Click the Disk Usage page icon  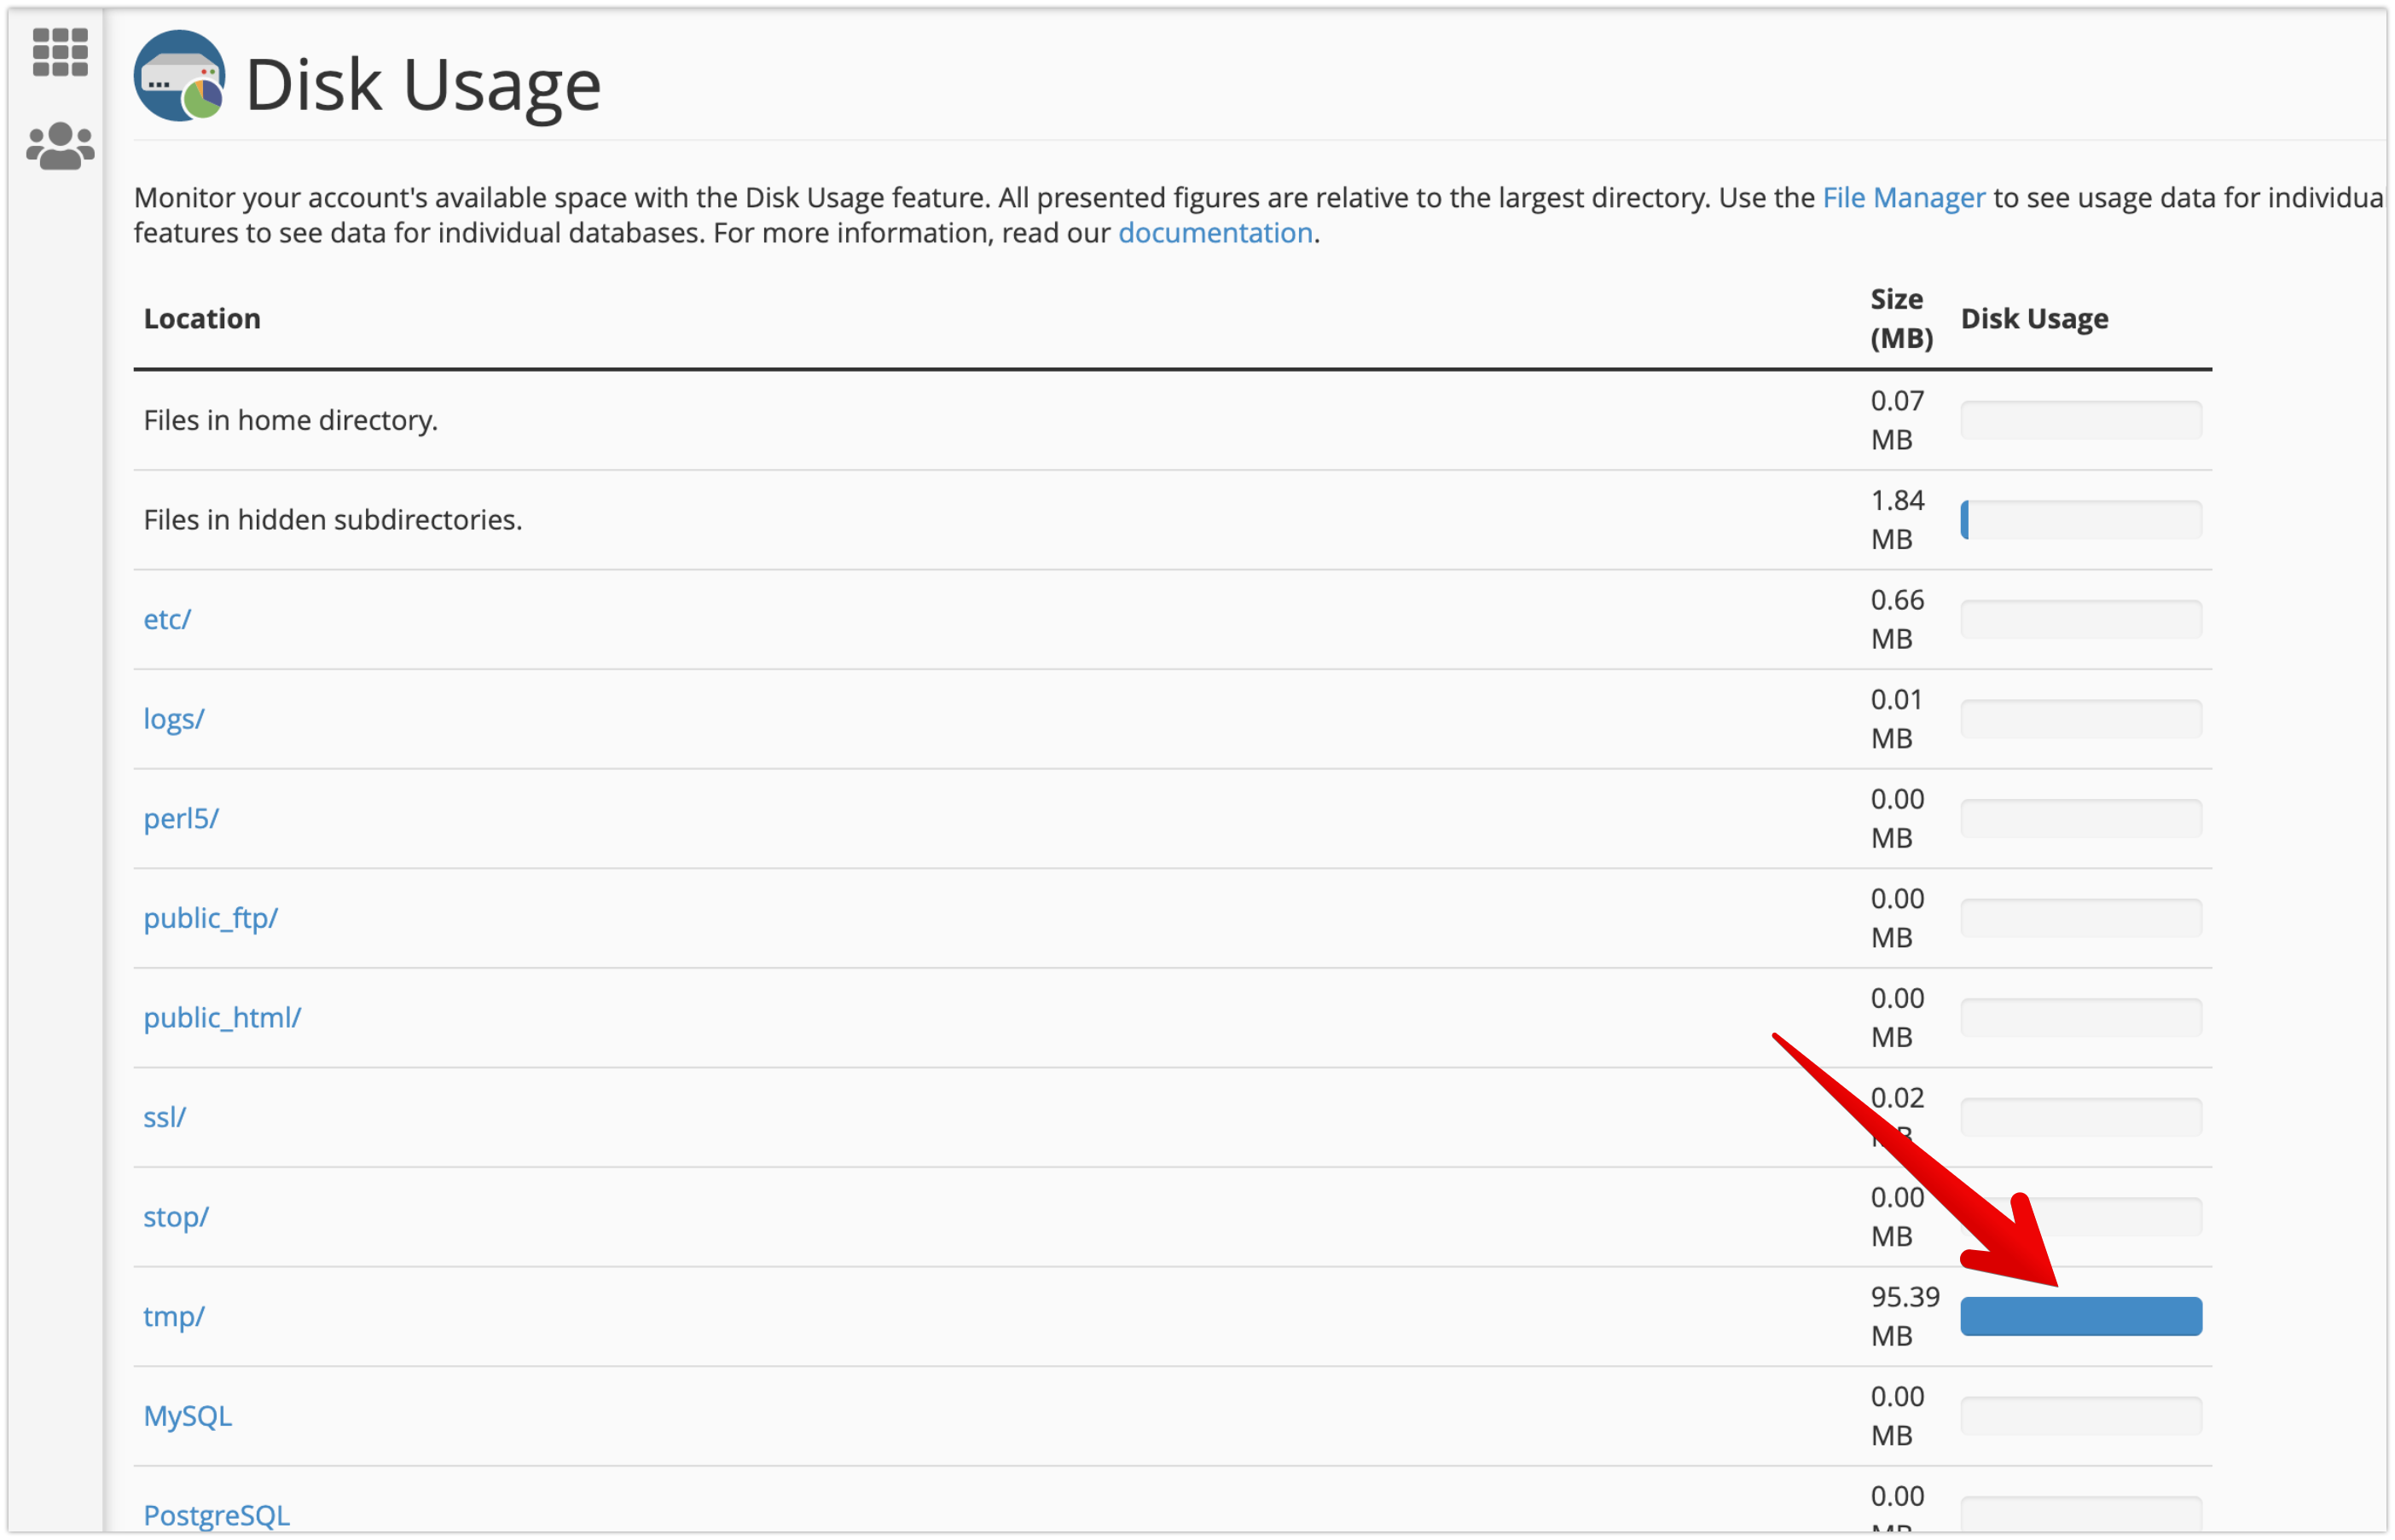tap(180, 77)
